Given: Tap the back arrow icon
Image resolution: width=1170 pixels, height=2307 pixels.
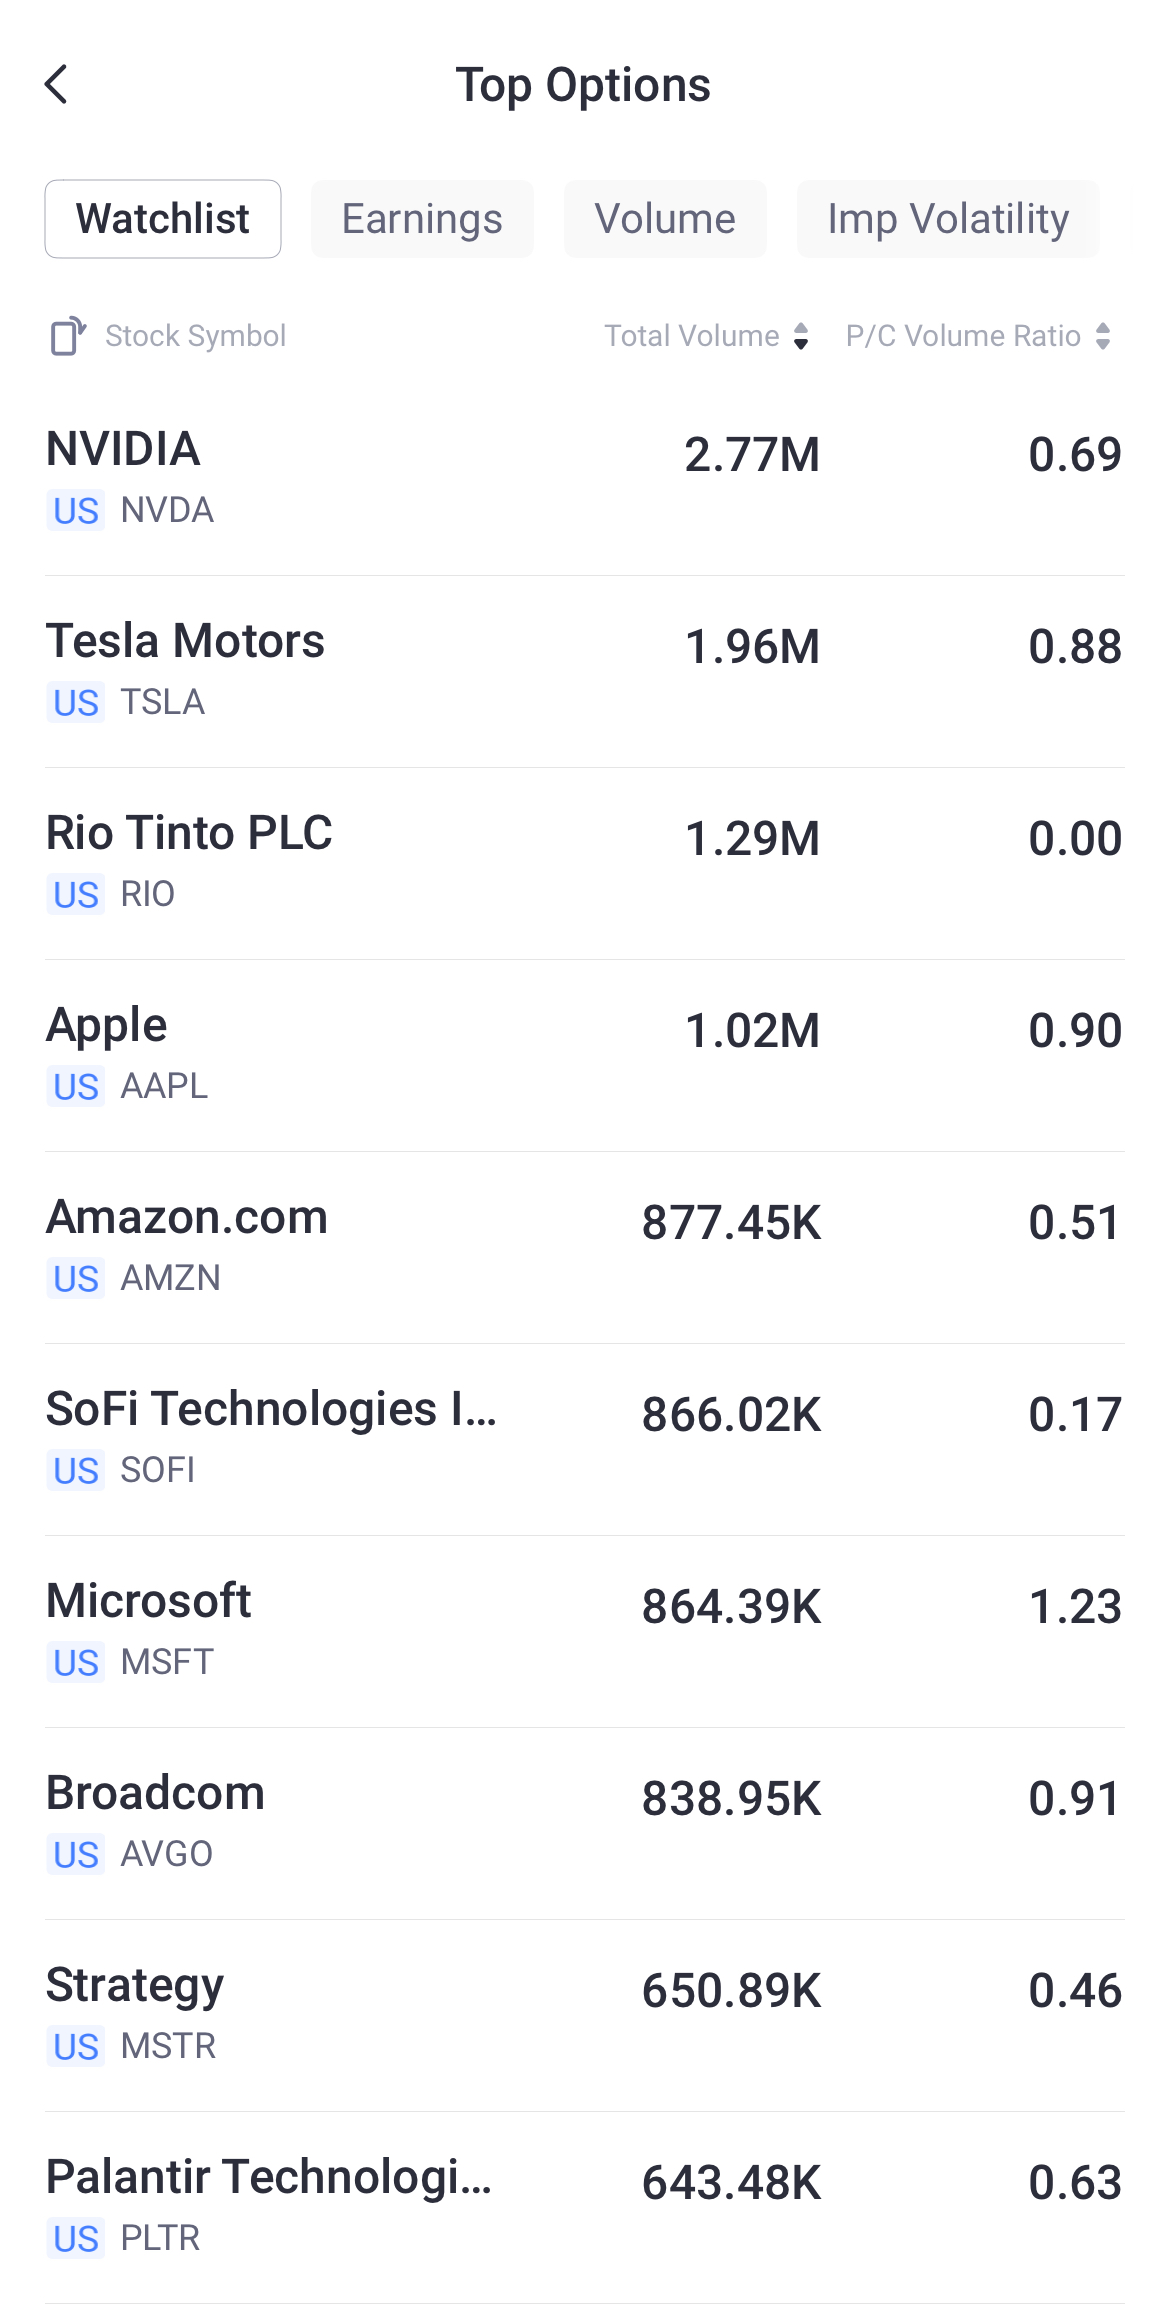Looking at the screenshot, I should click(57, 85).
